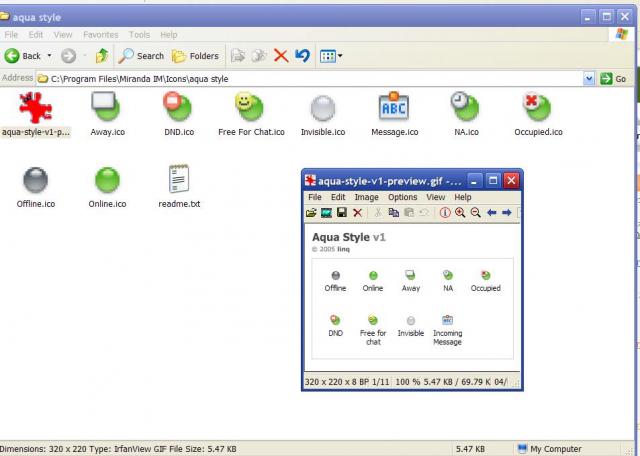Viewport: 640px width, 456px height.
Task: Open the IrfanView Options menu
Action: point(402,197)
